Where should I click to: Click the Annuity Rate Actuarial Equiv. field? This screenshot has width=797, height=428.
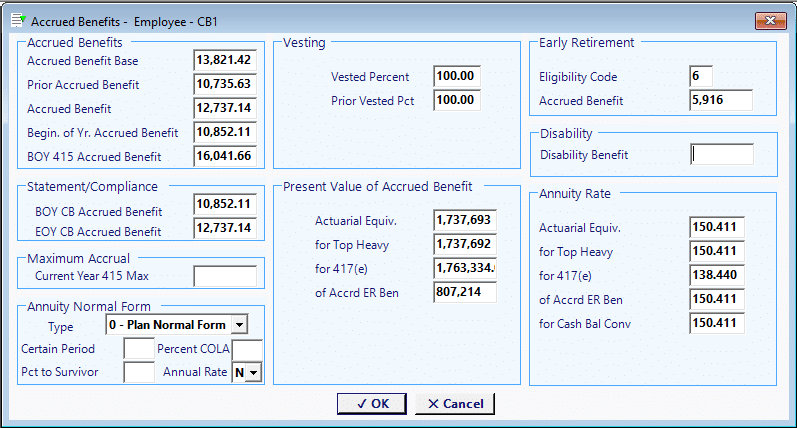(717, 227)
